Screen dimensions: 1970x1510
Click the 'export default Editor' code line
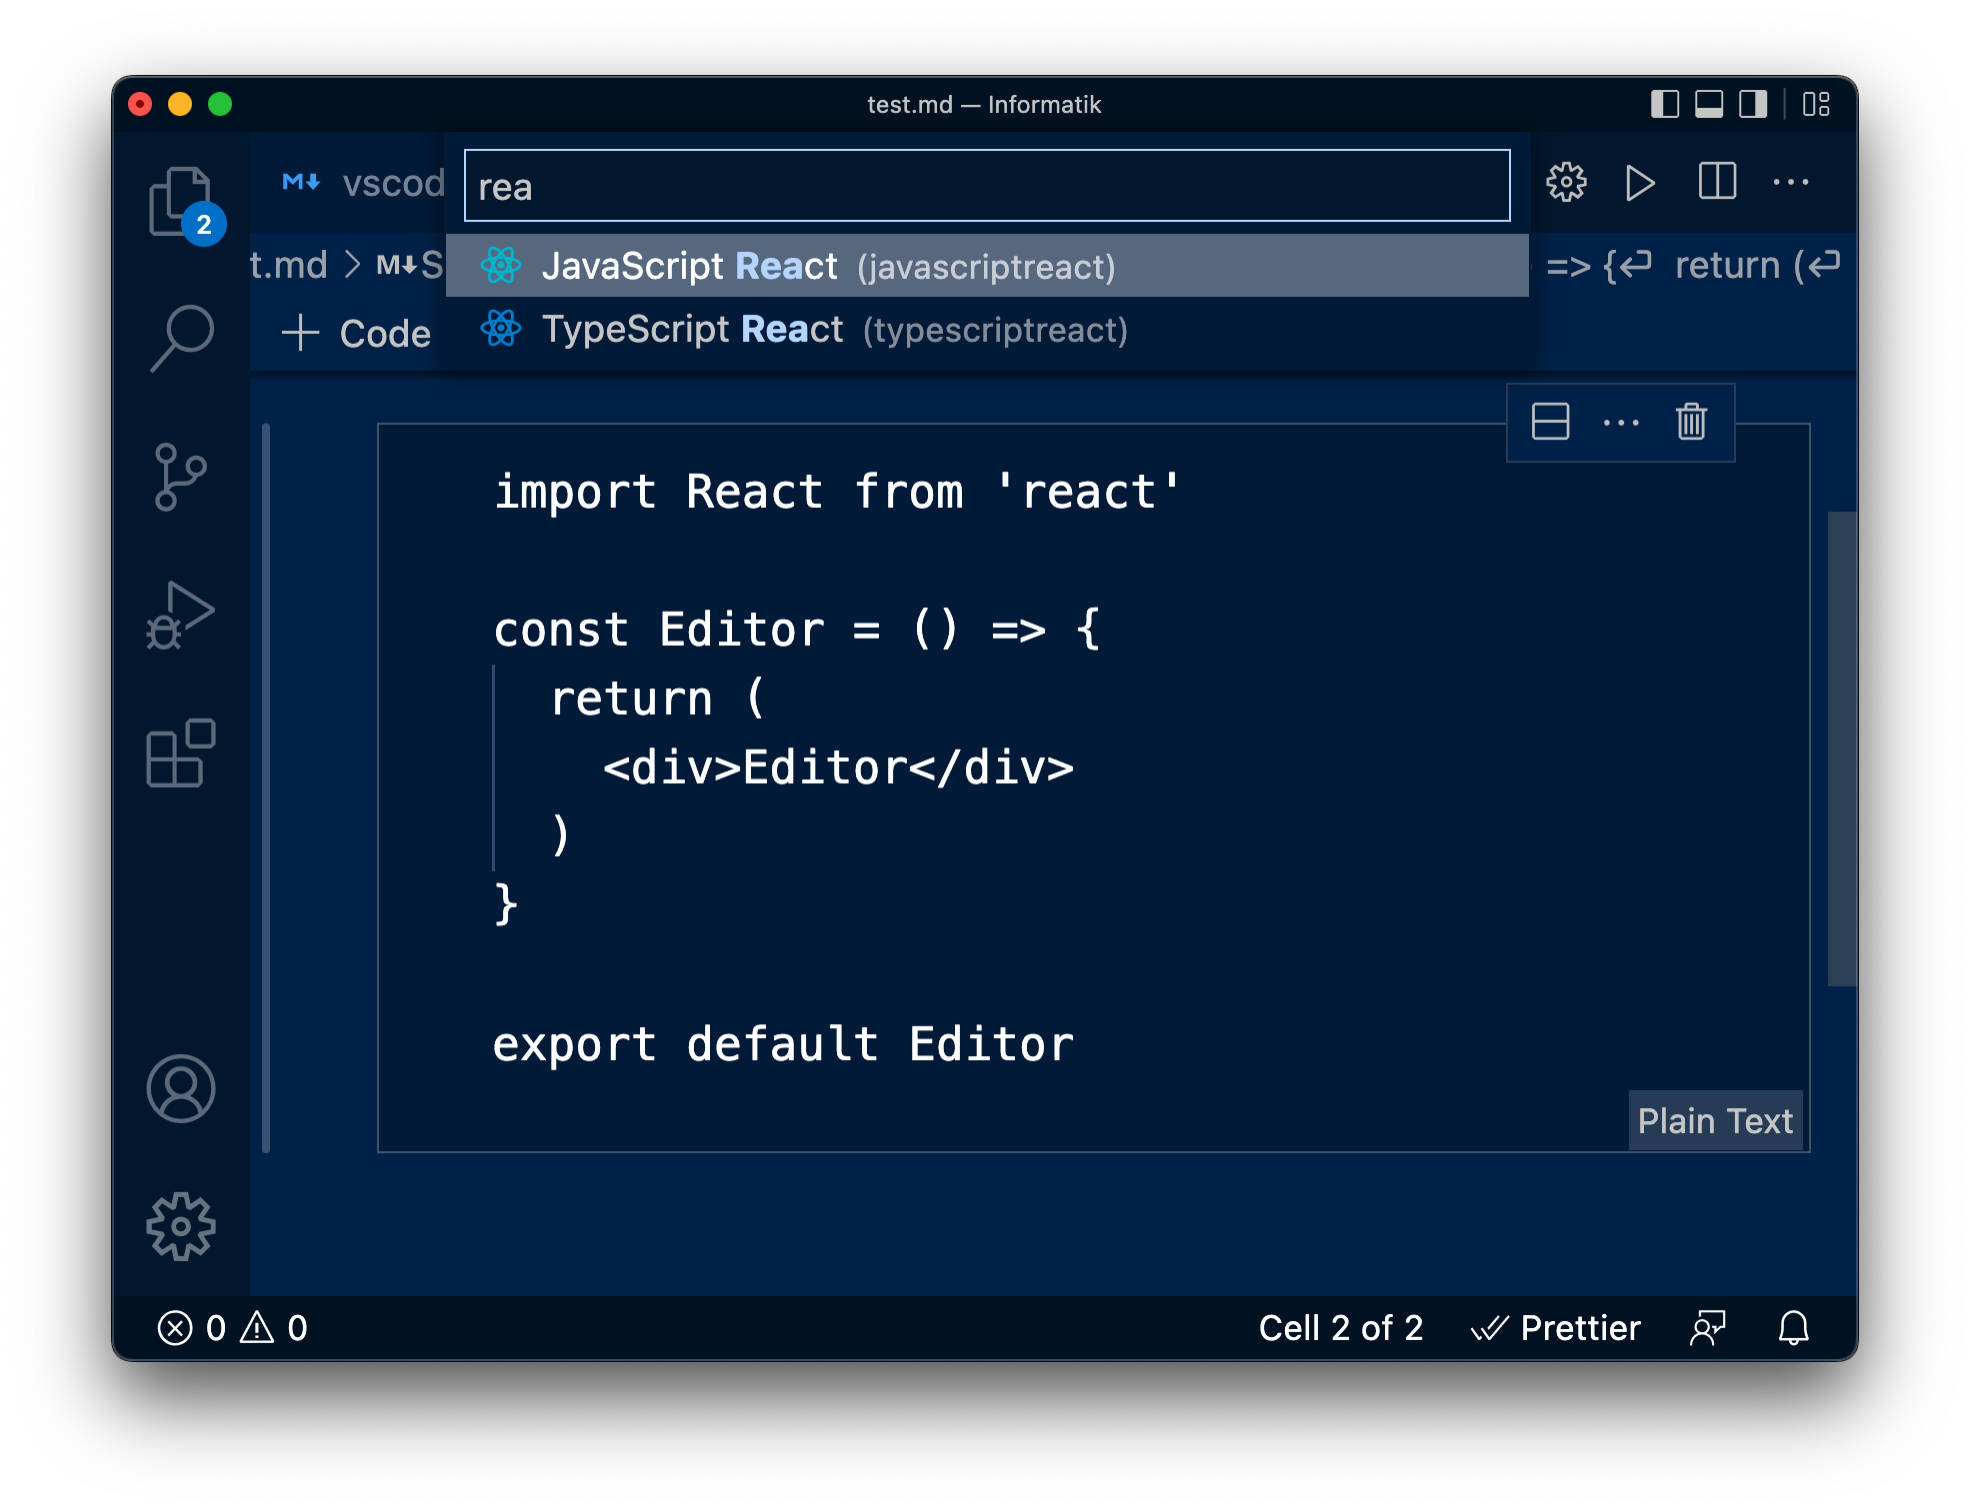(784, 1044)
